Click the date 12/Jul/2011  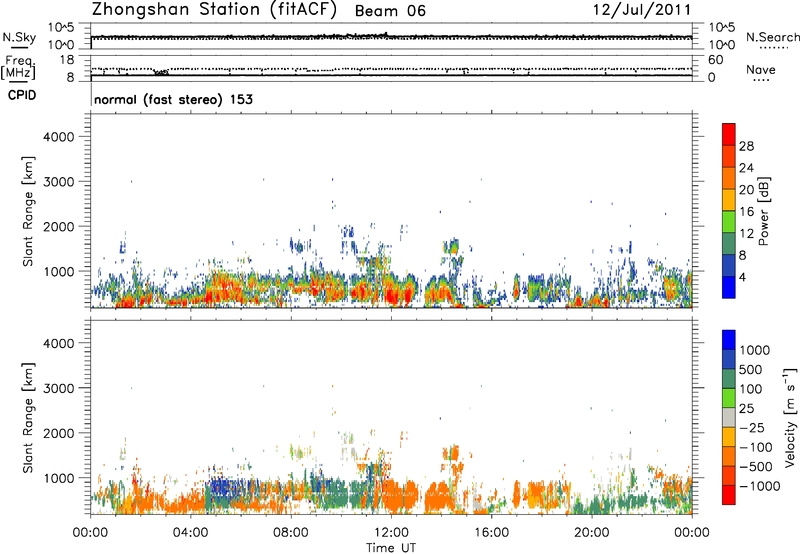click(642, 10)
